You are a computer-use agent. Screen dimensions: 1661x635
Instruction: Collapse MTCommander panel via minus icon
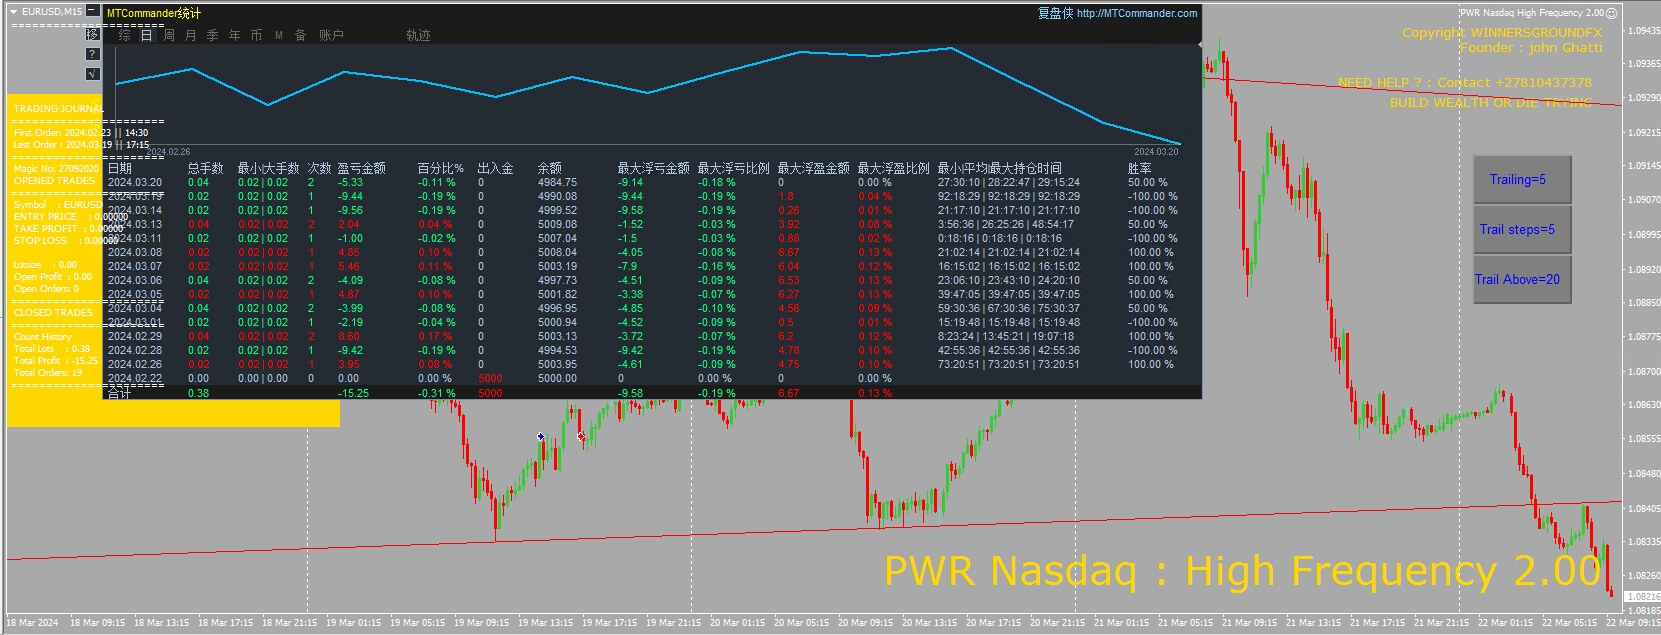(93, 12)
